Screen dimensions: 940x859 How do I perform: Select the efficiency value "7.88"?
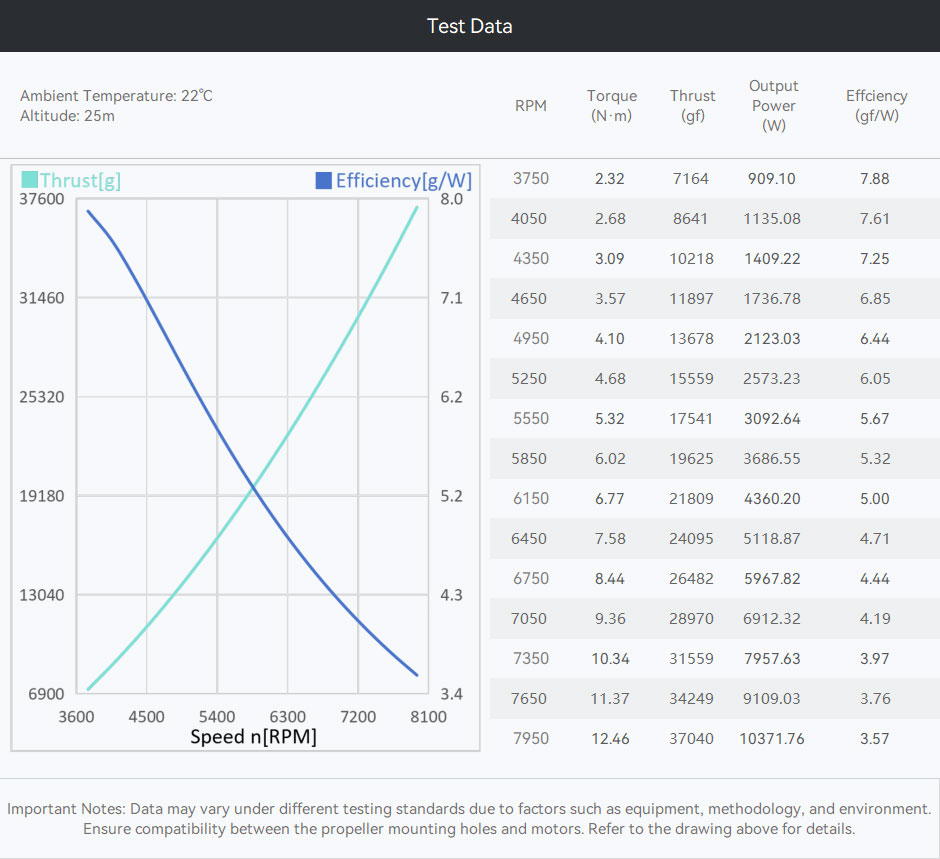click(875, 179)
